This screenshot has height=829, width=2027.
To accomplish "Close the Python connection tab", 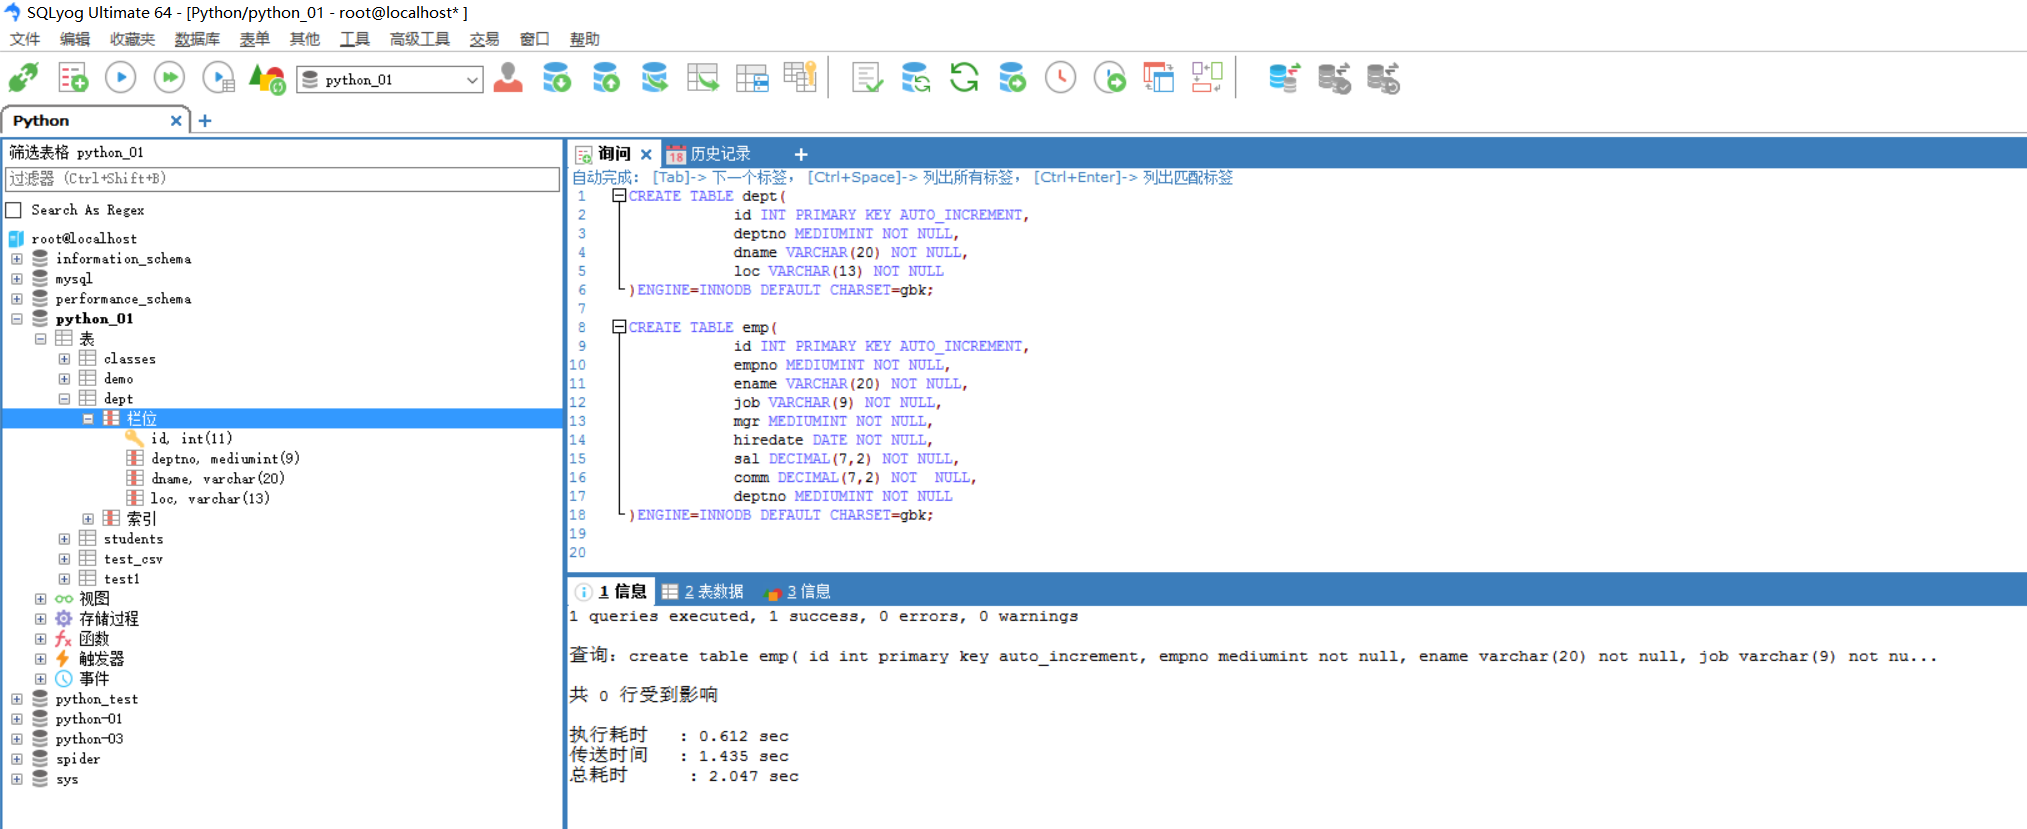I will tap(176, 121).
